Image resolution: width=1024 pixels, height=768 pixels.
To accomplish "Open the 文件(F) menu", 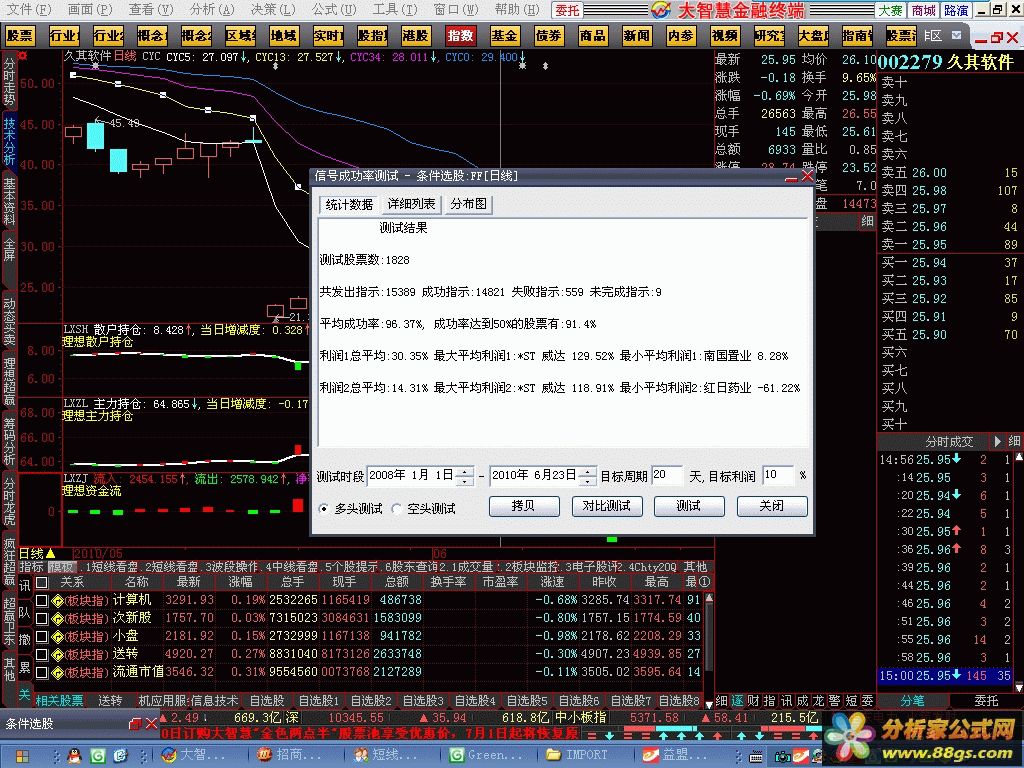I will [28, 9].
